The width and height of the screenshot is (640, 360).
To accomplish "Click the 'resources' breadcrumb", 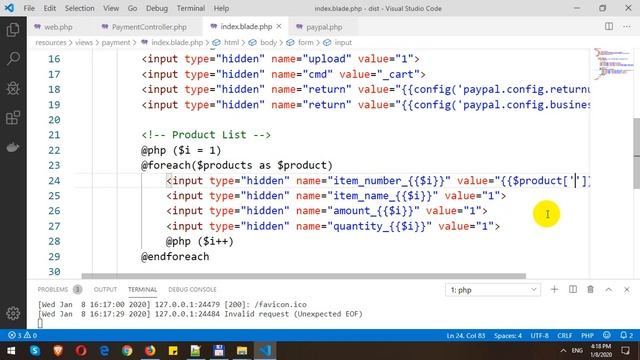I will click(51, 42).
